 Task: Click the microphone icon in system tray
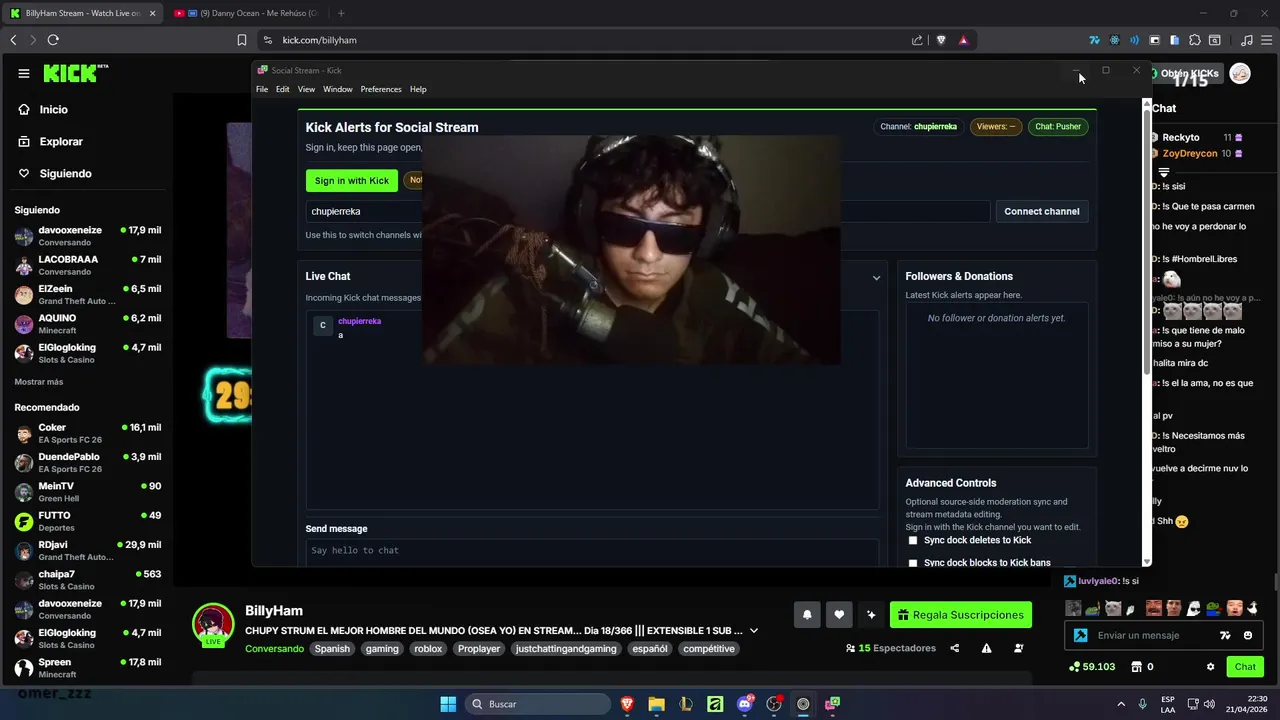[x=1142, y=704]
